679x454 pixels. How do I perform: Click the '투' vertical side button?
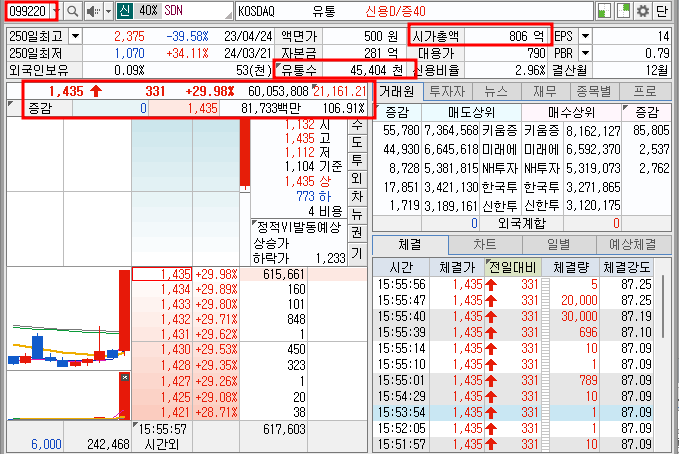357,160
